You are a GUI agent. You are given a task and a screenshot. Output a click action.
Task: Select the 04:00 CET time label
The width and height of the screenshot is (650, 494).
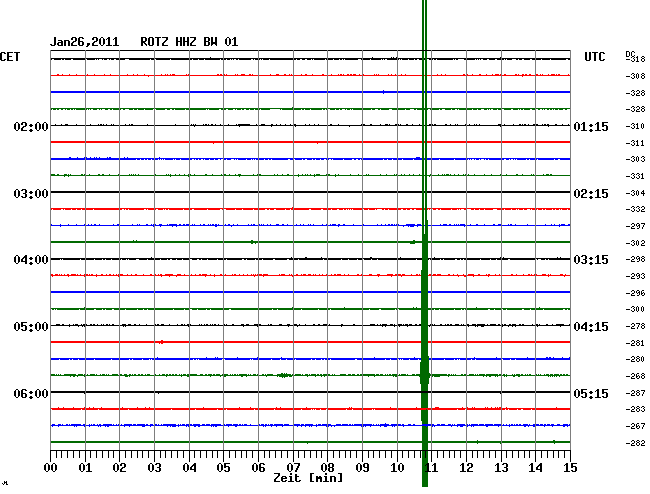[31, 260]
